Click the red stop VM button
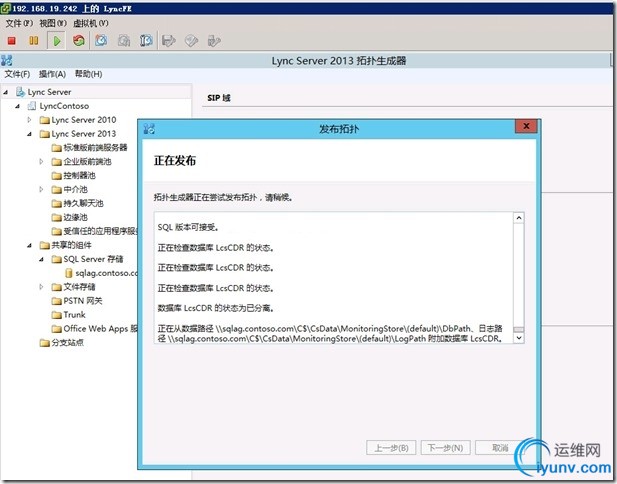This screenshot has height=484, width=617. click(x=11, y=41)
